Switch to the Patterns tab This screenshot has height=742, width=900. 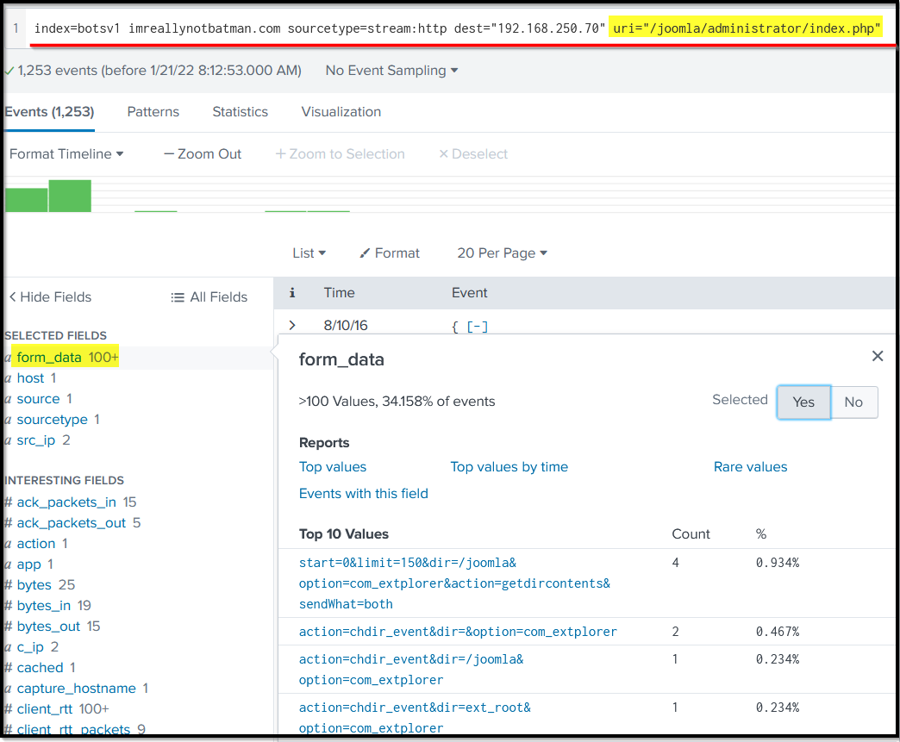point(153,112)
